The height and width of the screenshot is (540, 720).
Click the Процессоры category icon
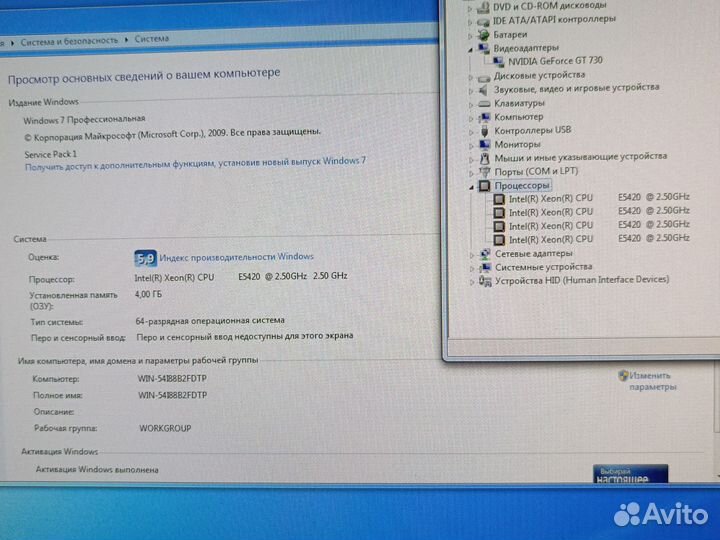[x=484, y=186]
